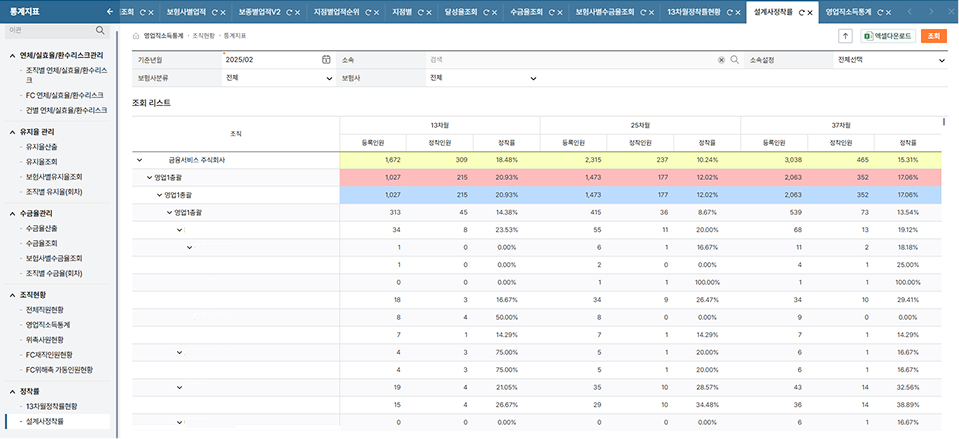Refresh the 13차월정착률현황 tab
Viewport: 959px width, 439px height.
click(x=729, y=12)
